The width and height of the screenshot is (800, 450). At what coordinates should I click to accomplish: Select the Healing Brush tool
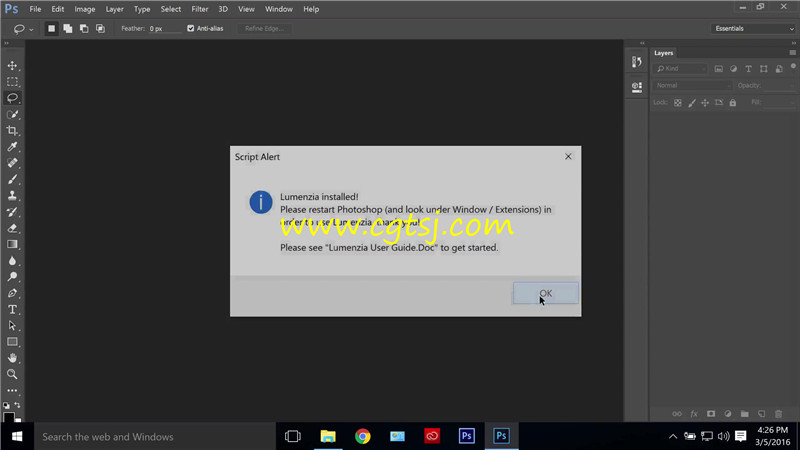[x=12, y=163]
